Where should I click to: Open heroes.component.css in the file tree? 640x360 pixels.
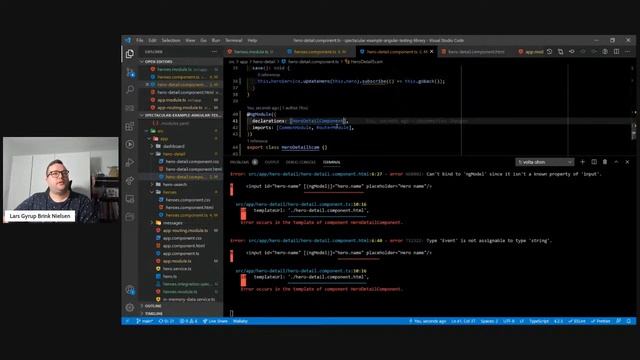[188, 200]
